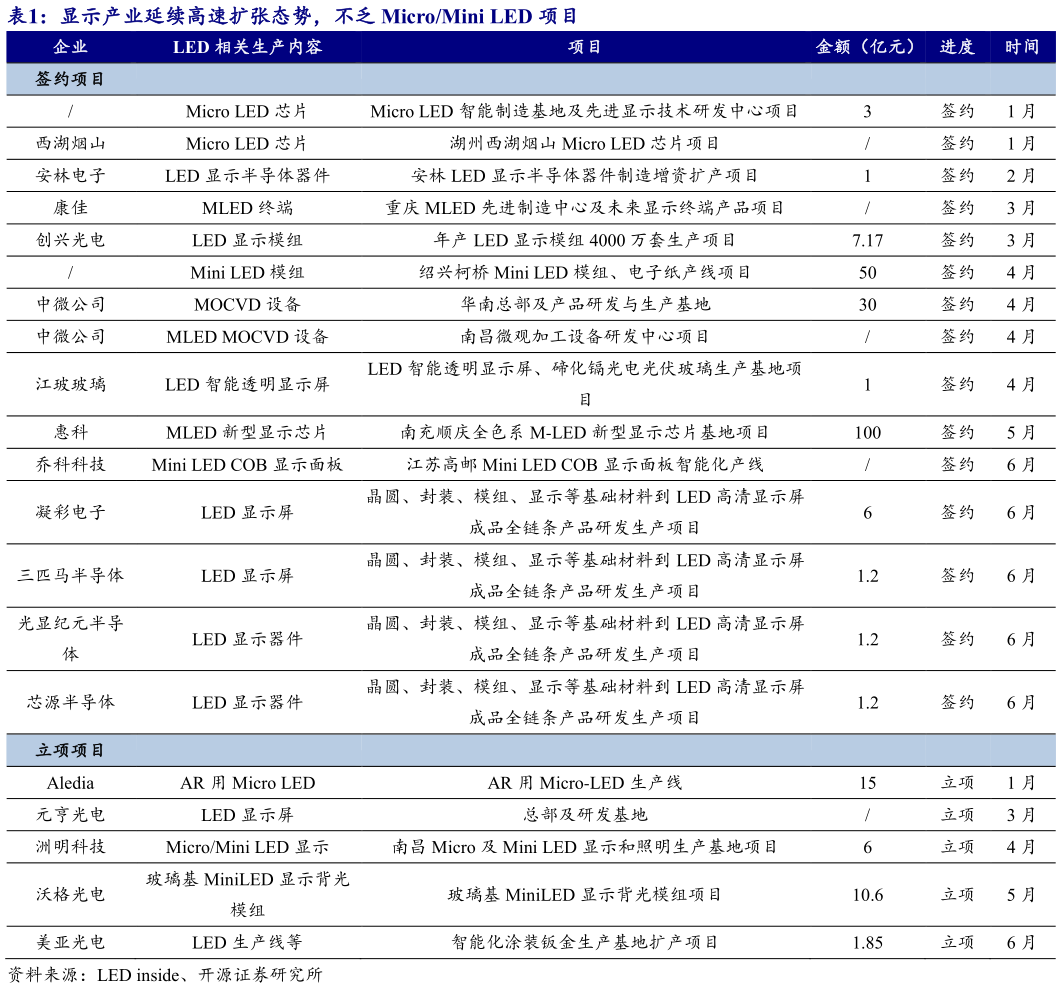
Task: Select the 企业 column header
Action: pos(70,47)
